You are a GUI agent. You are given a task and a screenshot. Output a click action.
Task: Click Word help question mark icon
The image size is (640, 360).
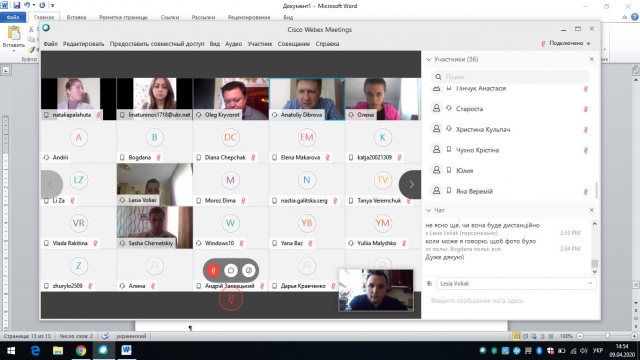pos(635,17)
